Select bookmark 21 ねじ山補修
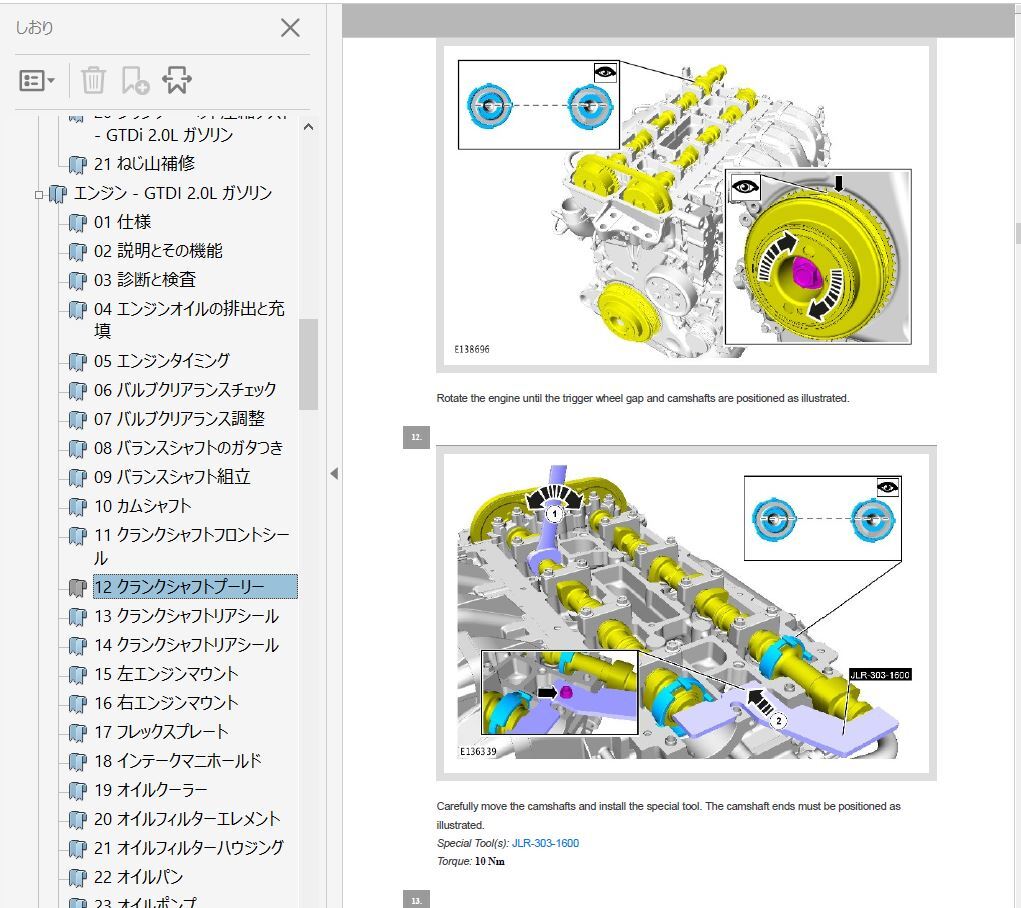 click(x=144, y=163)
